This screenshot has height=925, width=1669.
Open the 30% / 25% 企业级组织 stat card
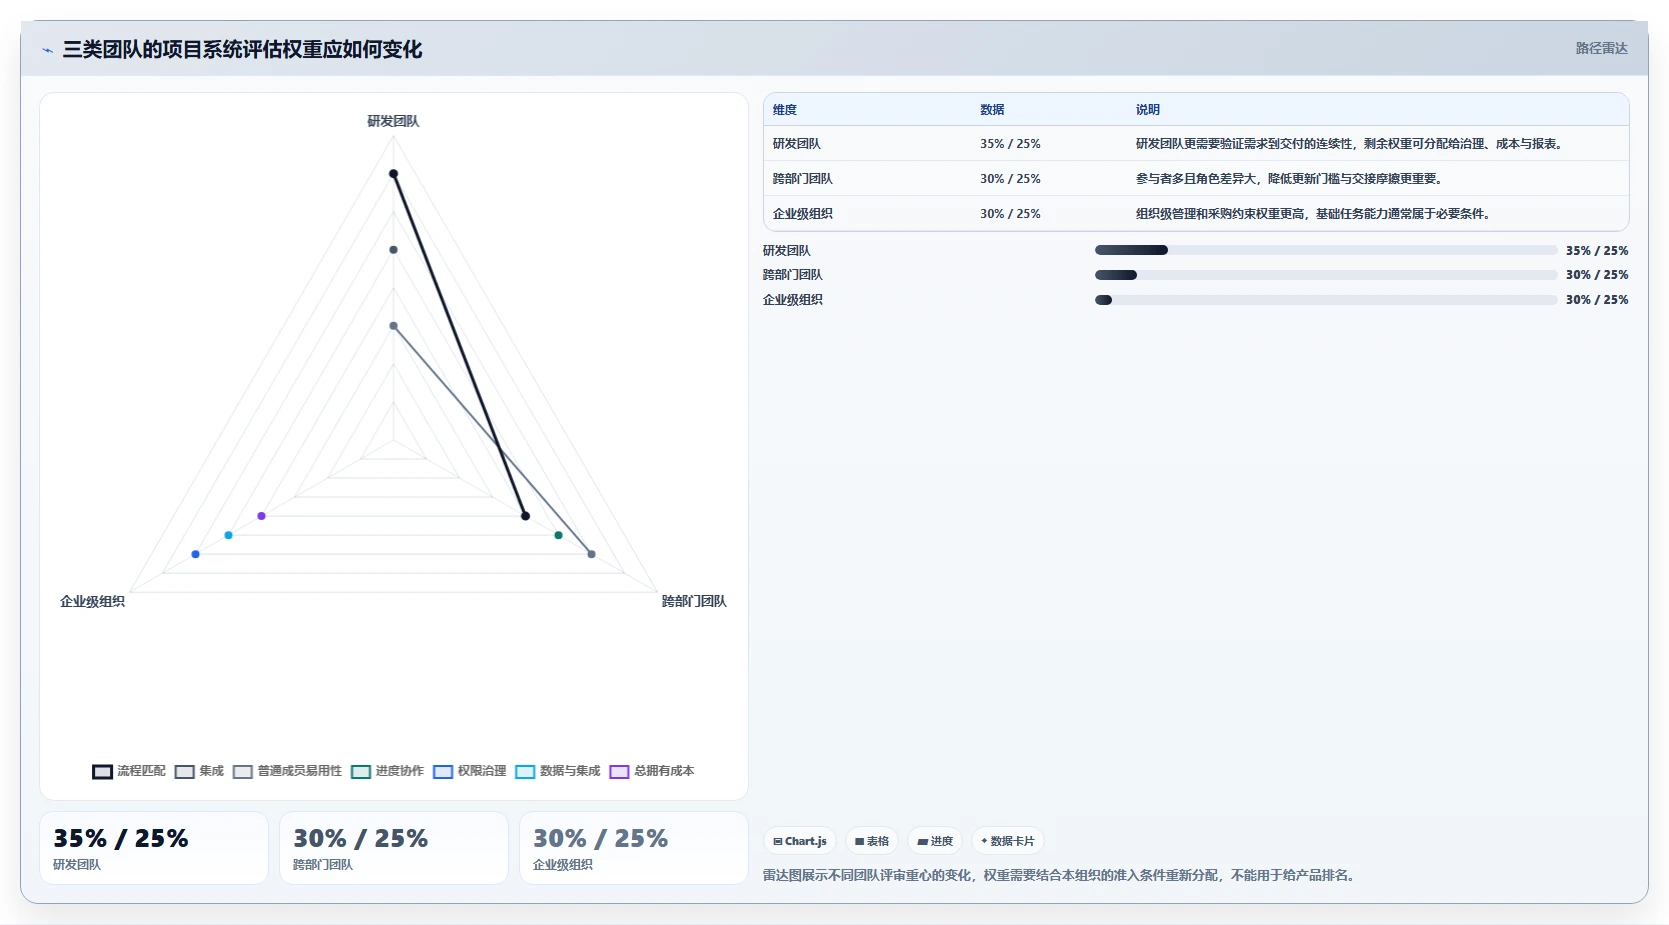(x=634, y=848)
